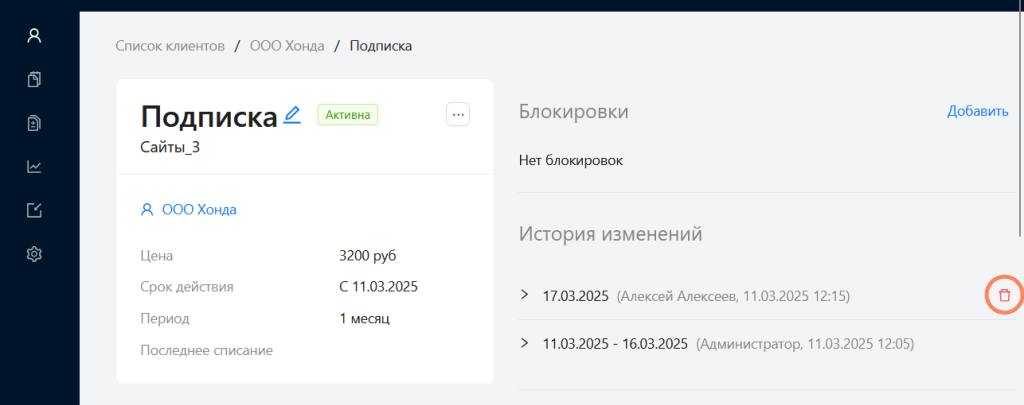Open settings gear icon in sidebar
This screenshot has width=1024, height=405.
pyautogui.click(x=34, y=253)
